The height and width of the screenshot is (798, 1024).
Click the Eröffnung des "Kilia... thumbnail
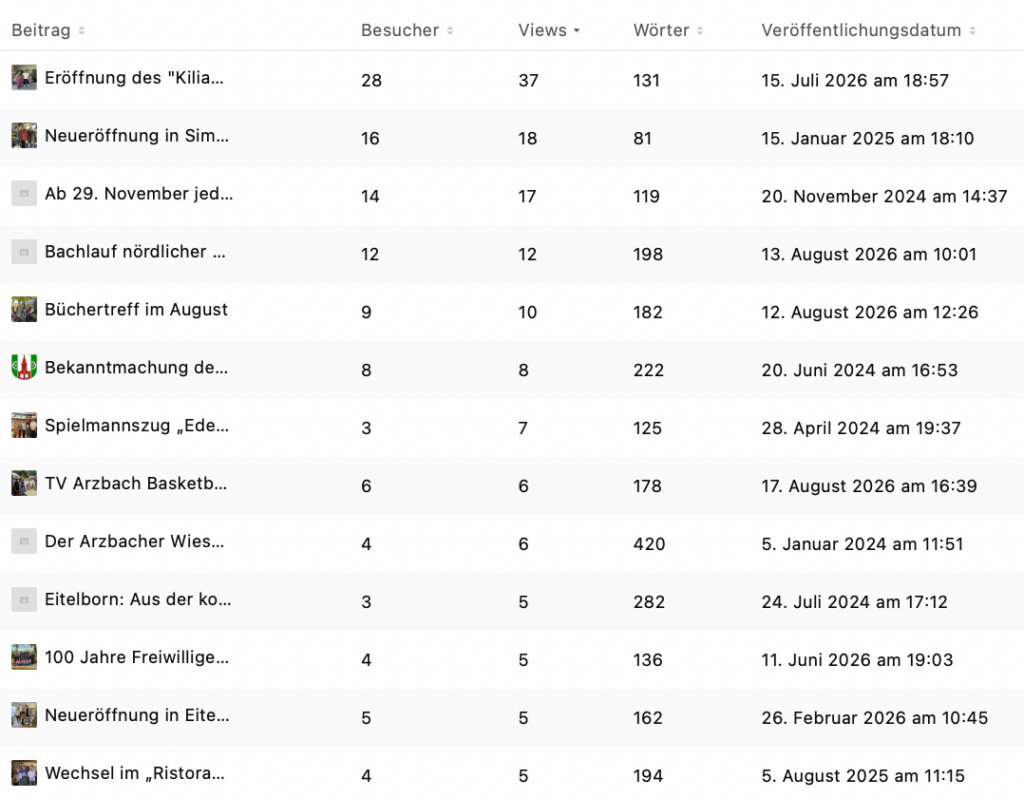pos(24,78)
